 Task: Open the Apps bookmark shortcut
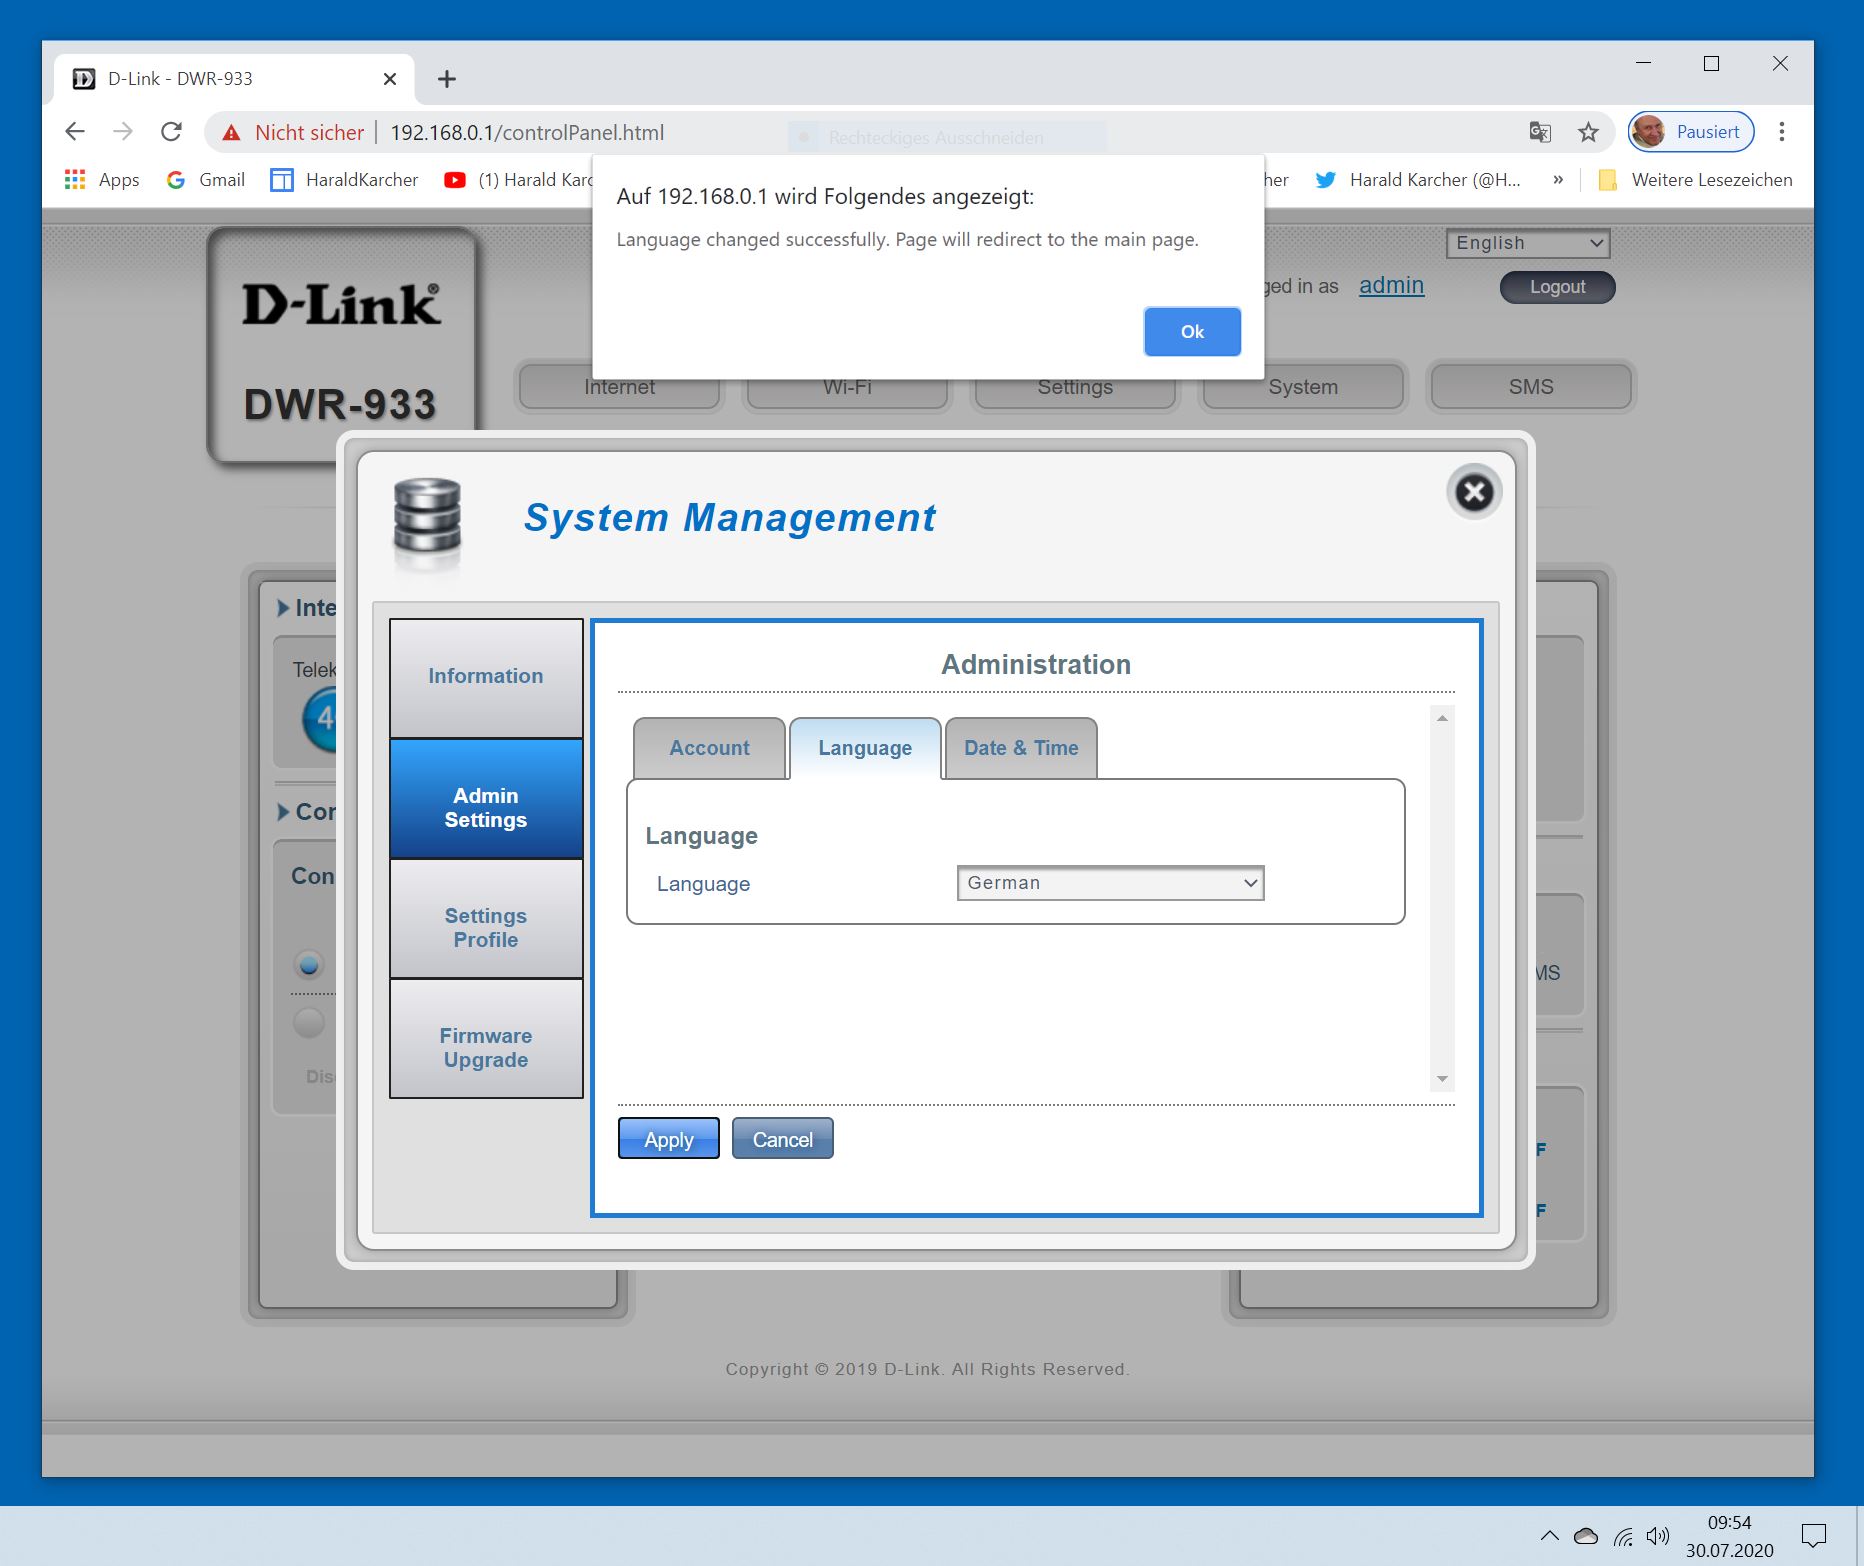(102, 180)
